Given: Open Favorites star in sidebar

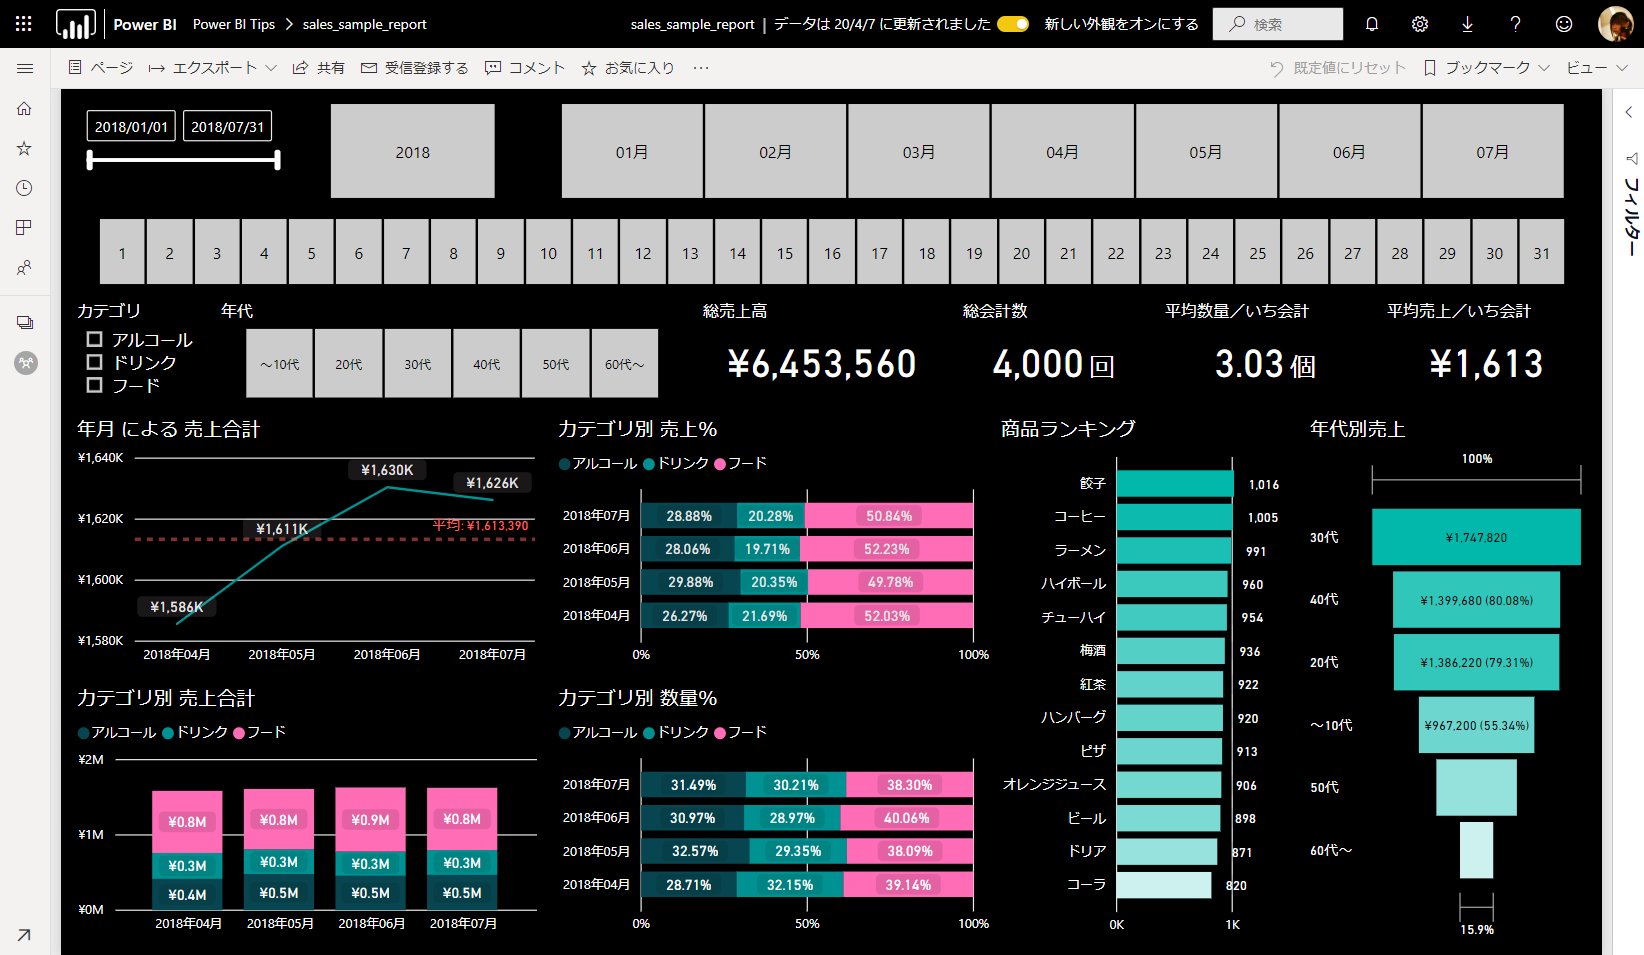Looking at the screenshot, I should [25, 148].
